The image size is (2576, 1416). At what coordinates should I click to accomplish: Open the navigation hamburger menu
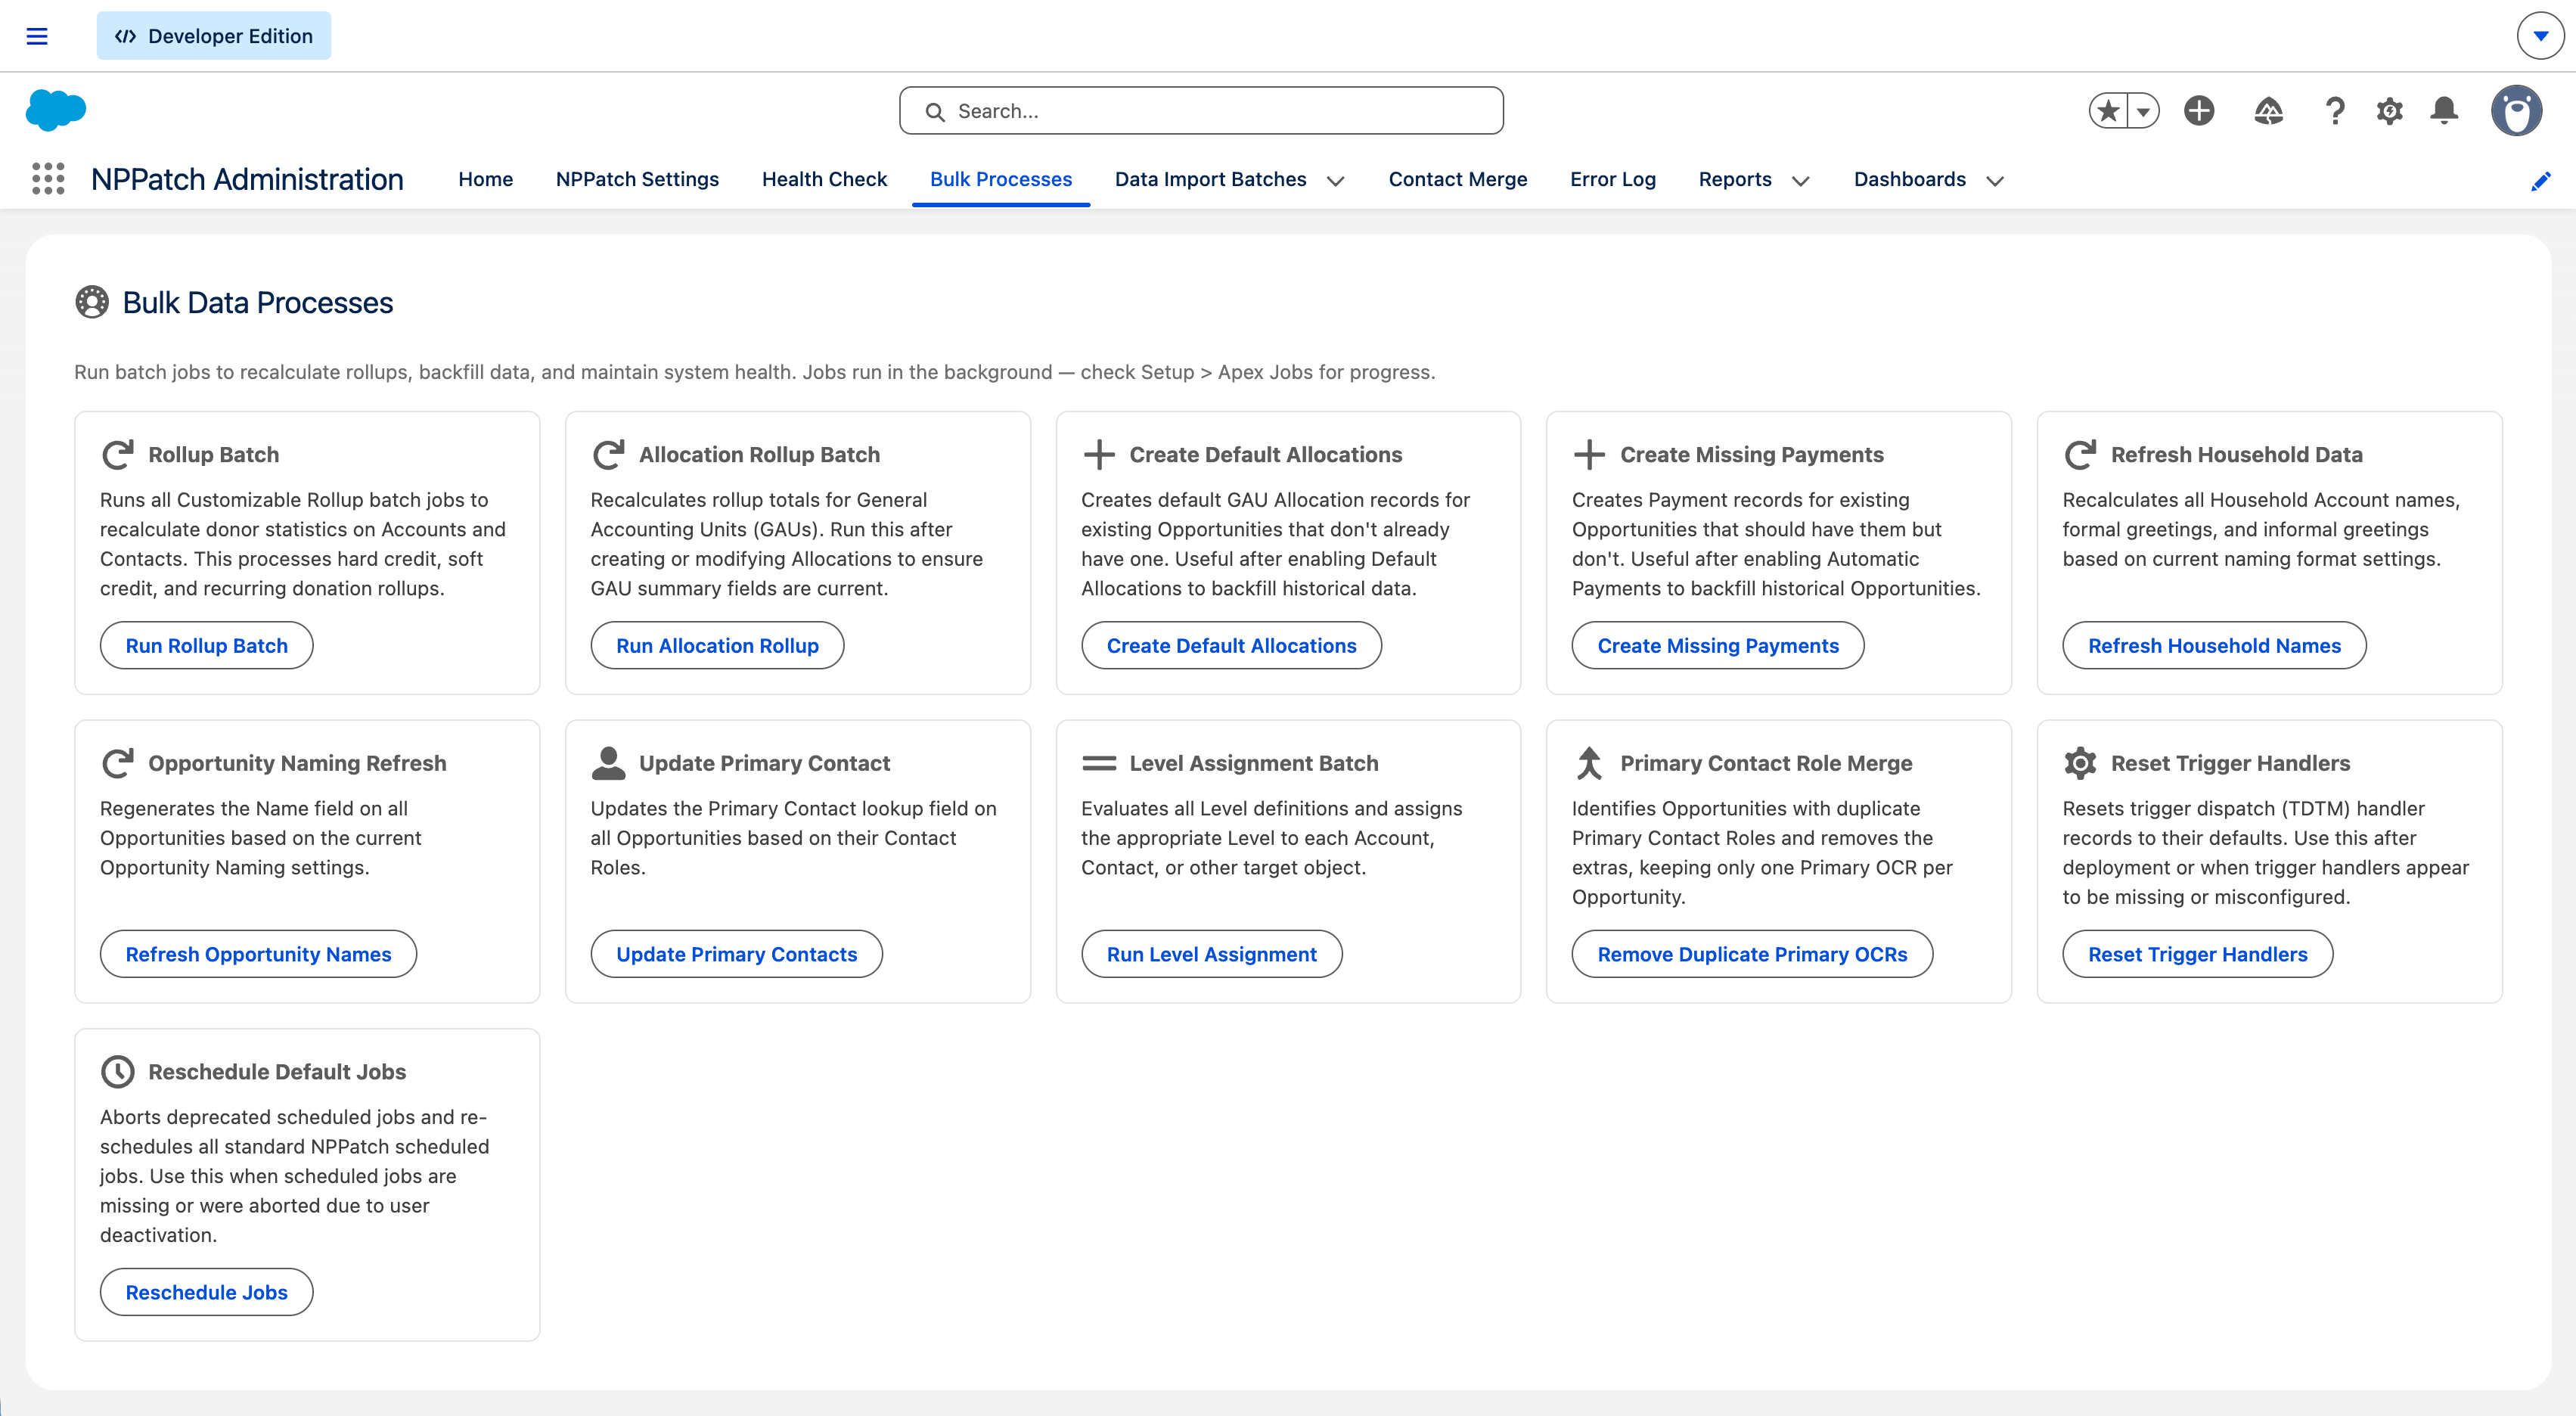(37, 35)
